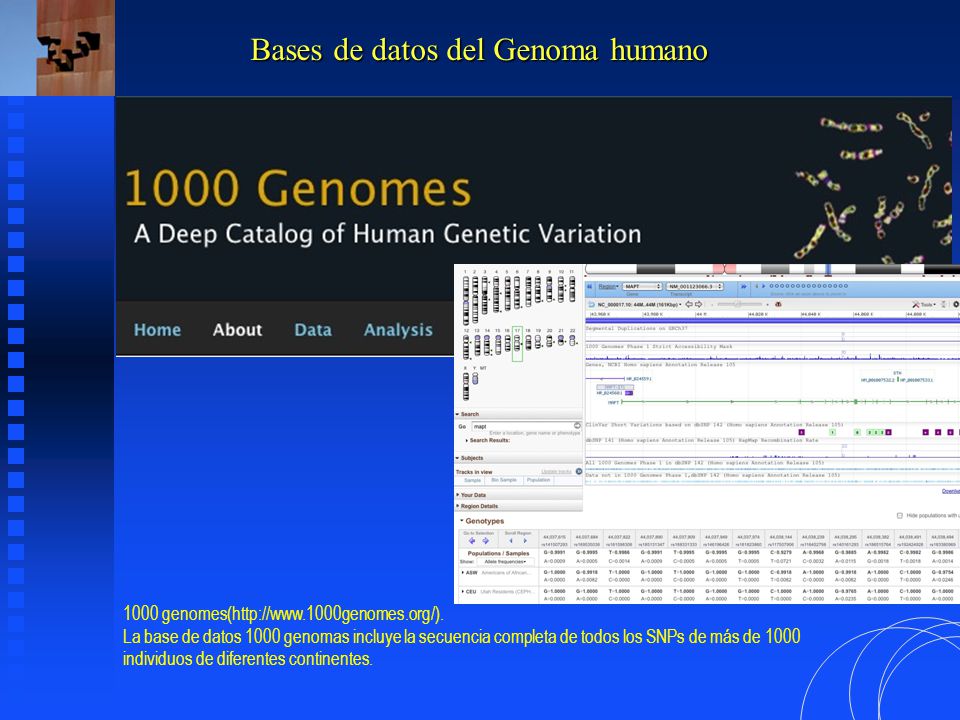
Task: Toggle the Hide populations checkbox
Action: coord(899,516)
